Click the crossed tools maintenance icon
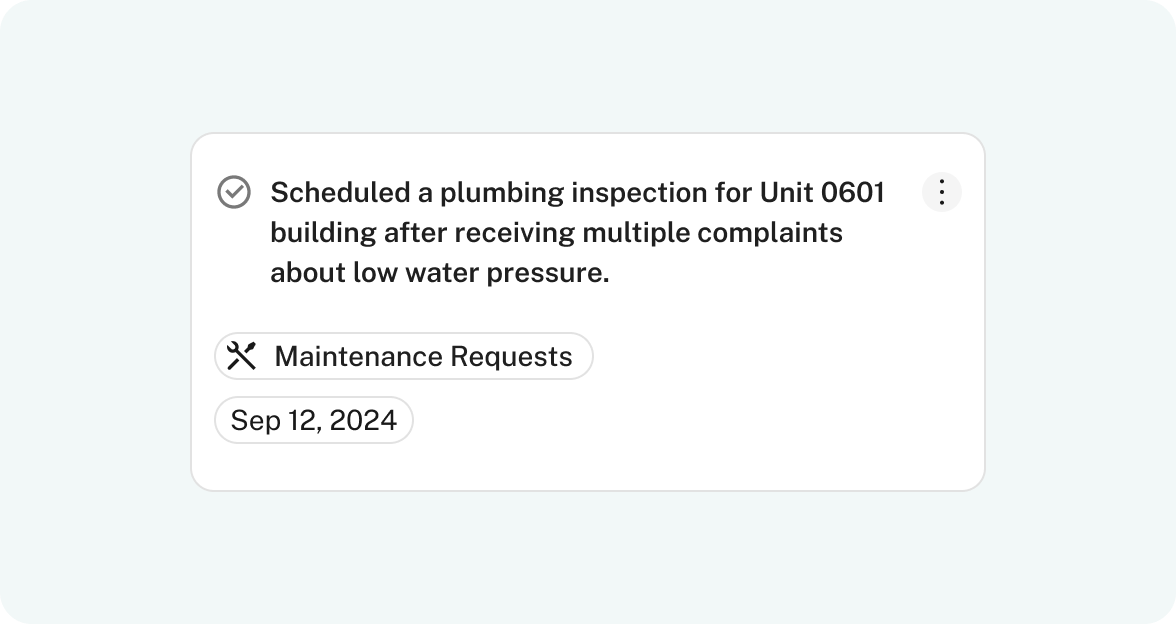This screenshot has height=624, width=1176. pyautogui.click(x=242, y=356)
